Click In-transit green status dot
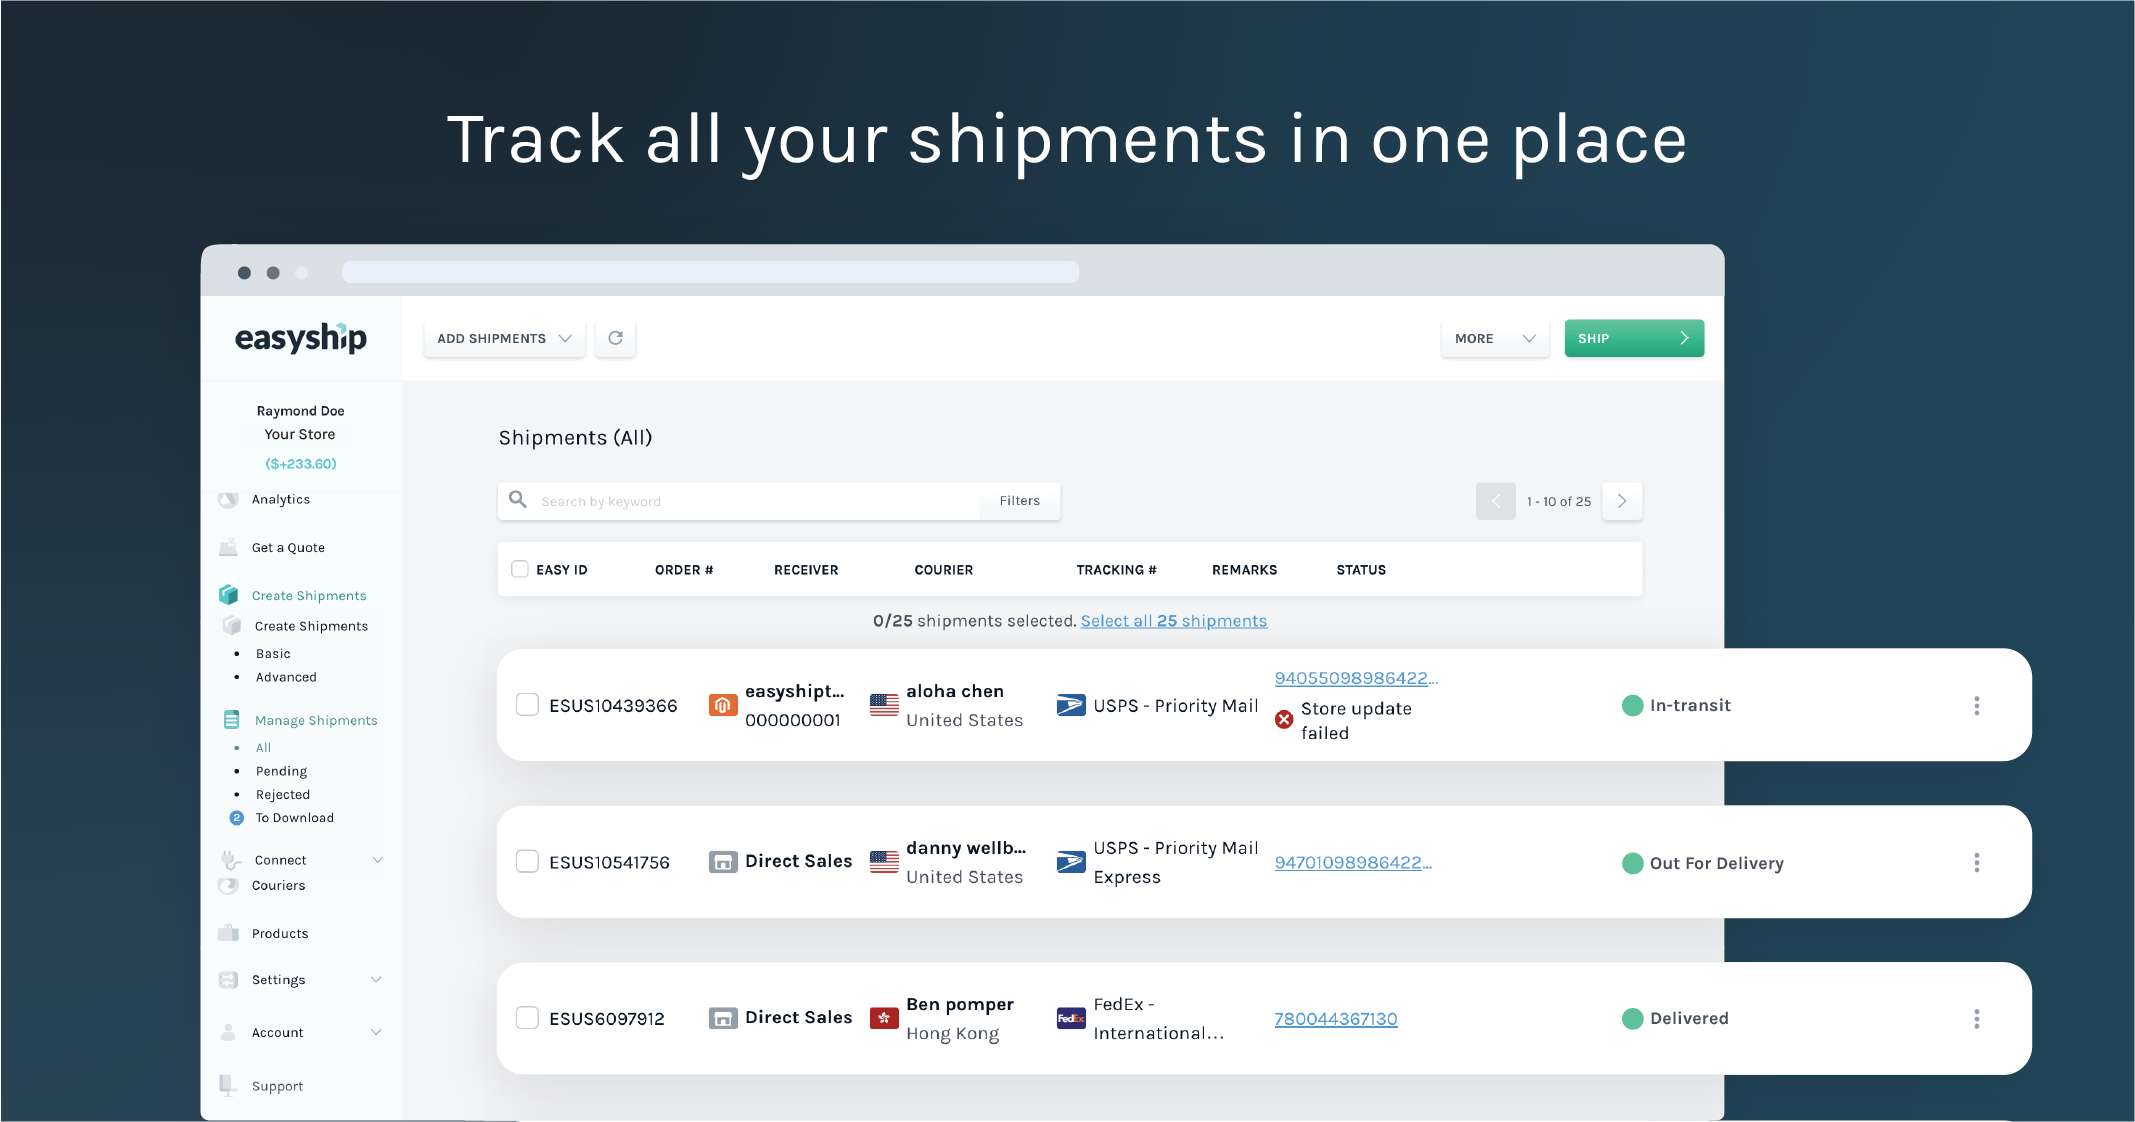The image size is (2135, 1122). click(1632, 705)
